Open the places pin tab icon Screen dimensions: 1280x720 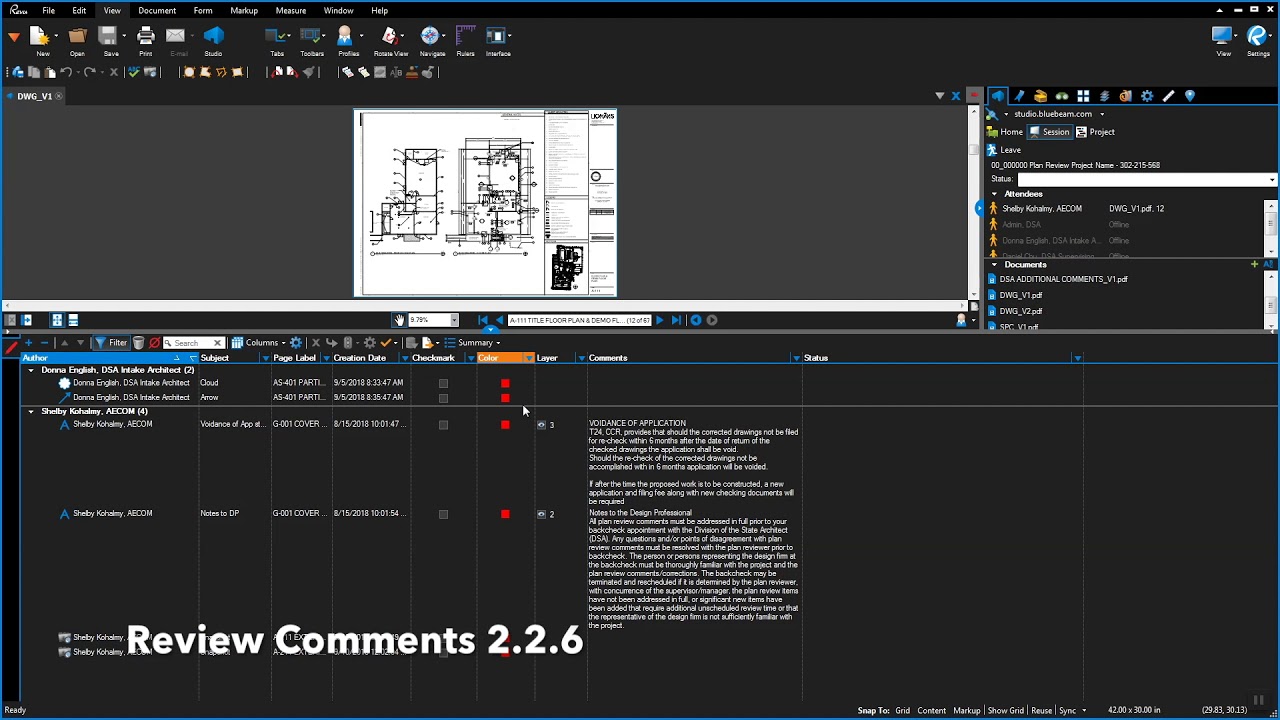[1190, 96]
